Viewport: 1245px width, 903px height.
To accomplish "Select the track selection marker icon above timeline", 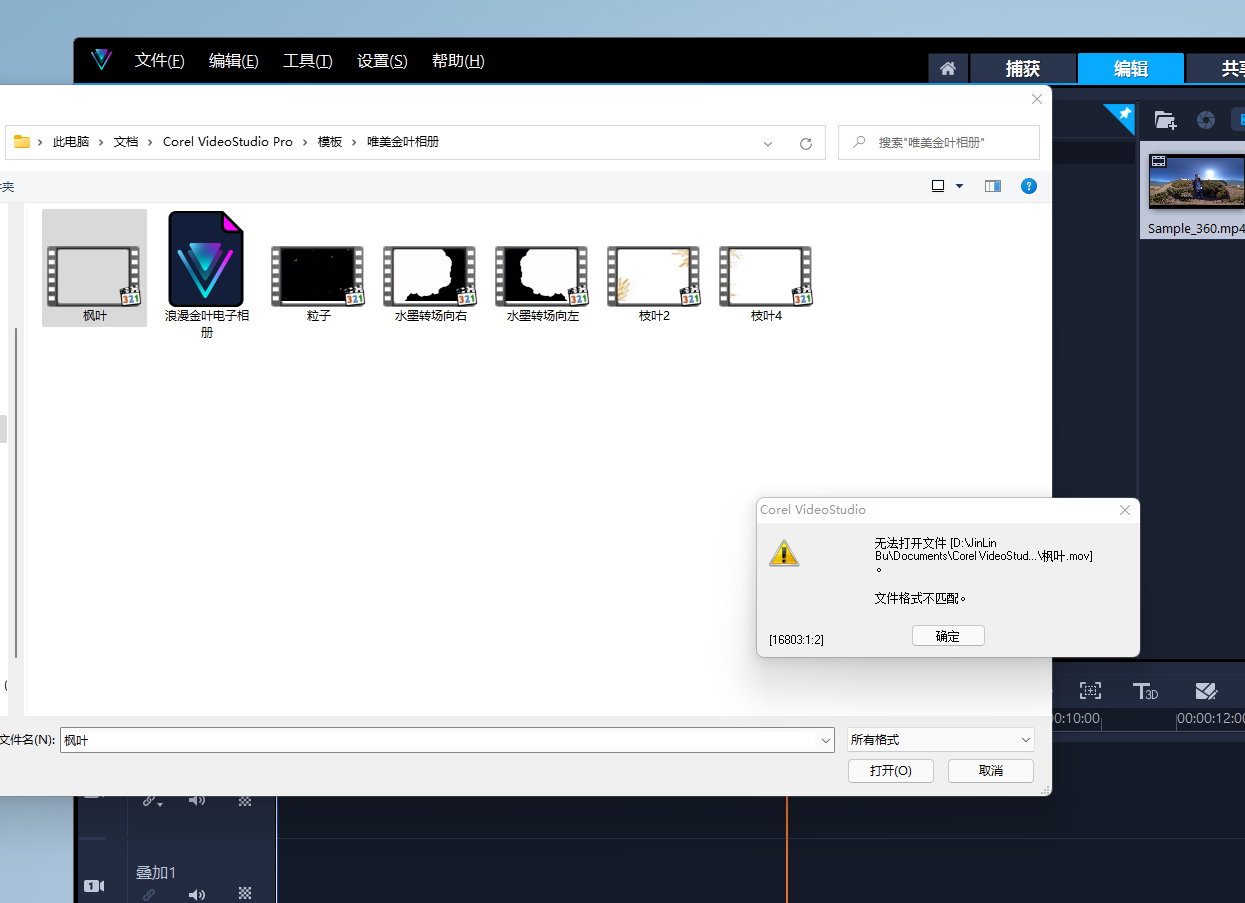I will tap(1090, 690).
